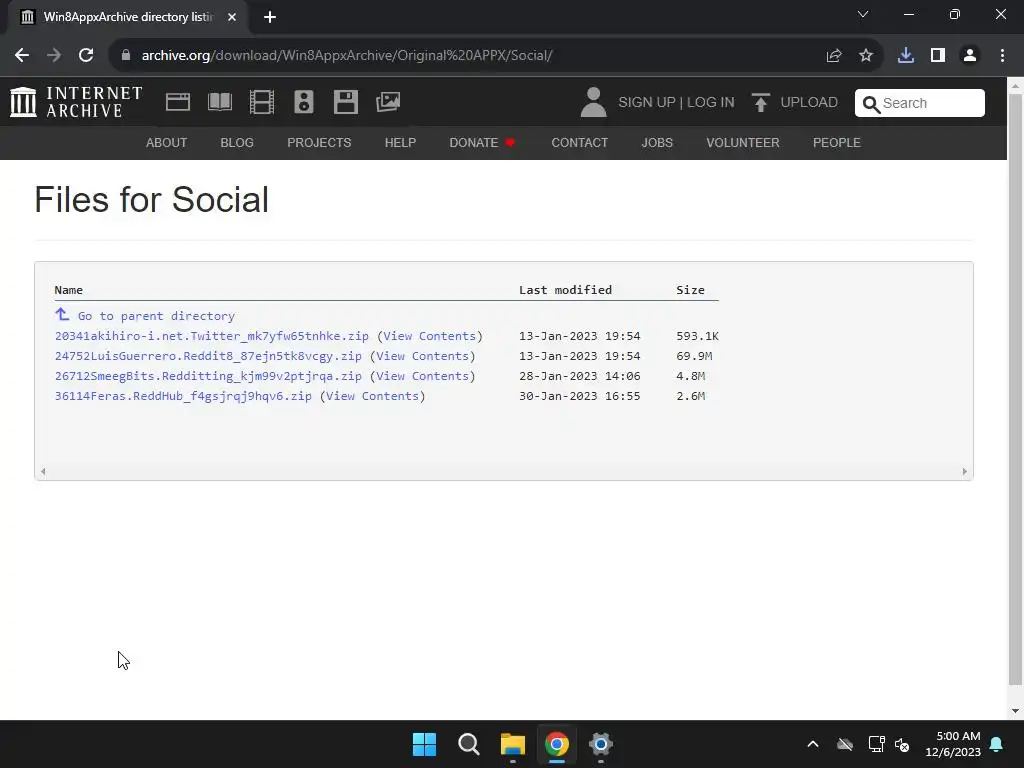Open the Images icon in header
This screenshot has width=1024, height=768.
coord(388,102)
